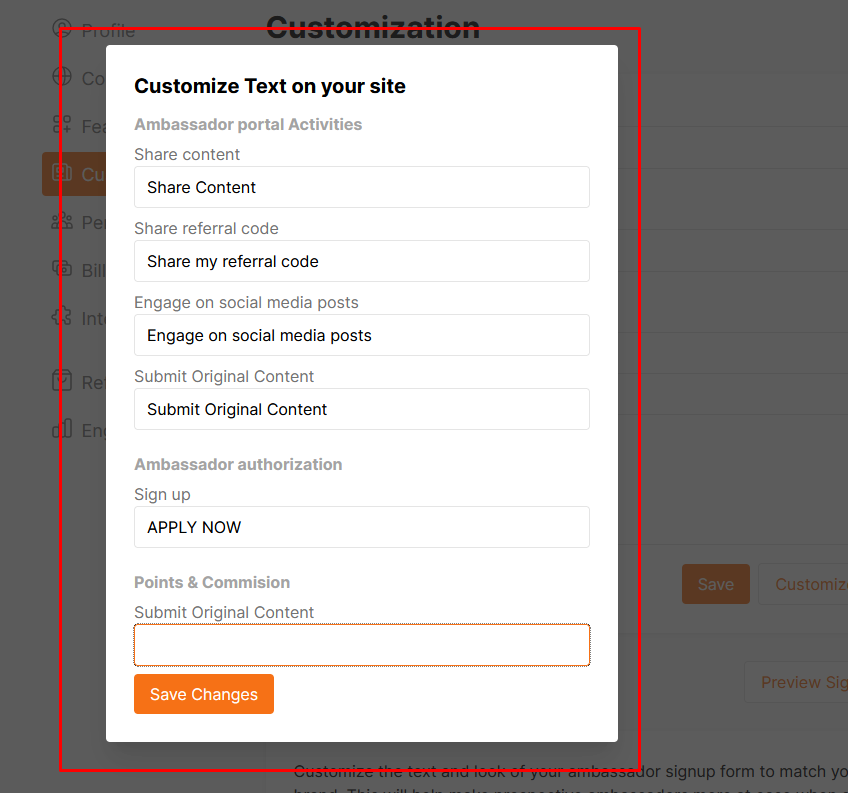Click the Customize button beside Save

pyautogui.click(x=803, y=584)
